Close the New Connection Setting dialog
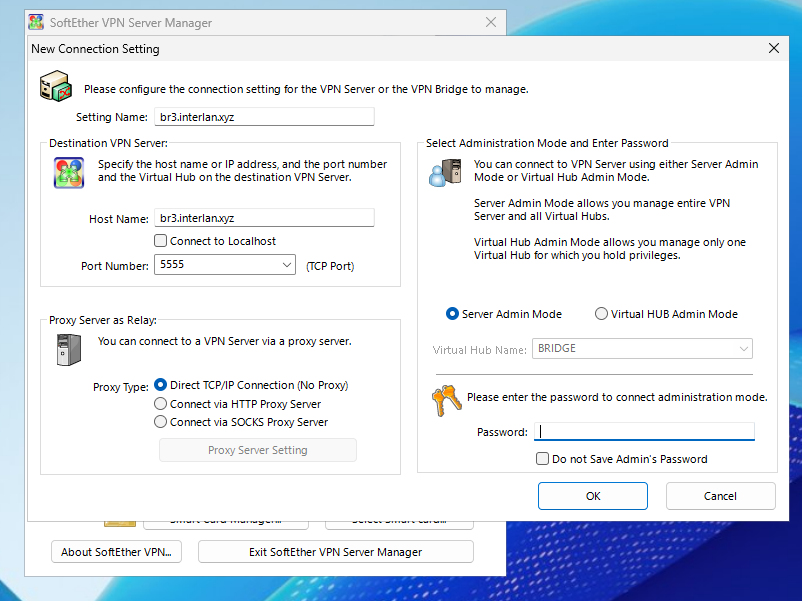 coord(774,48)
